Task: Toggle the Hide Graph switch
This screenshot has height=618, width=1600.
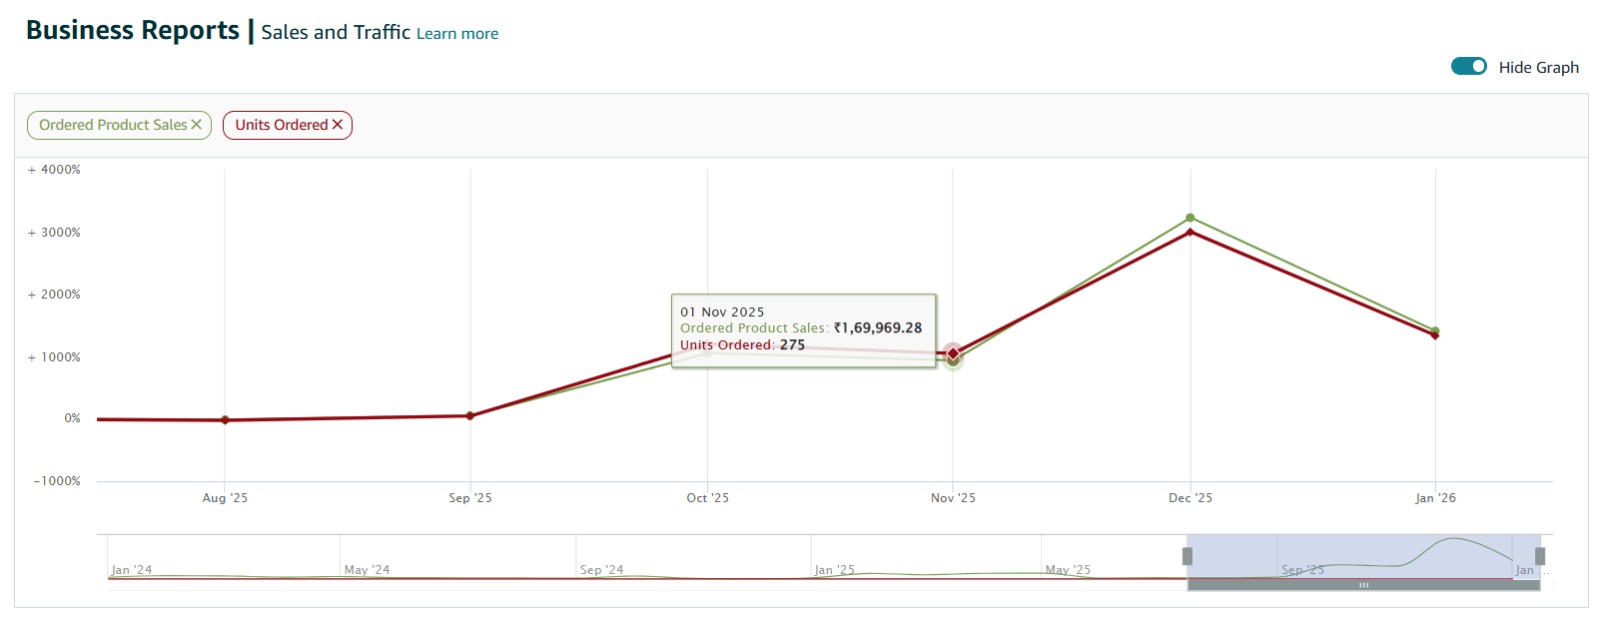Action: point(1469,66)
